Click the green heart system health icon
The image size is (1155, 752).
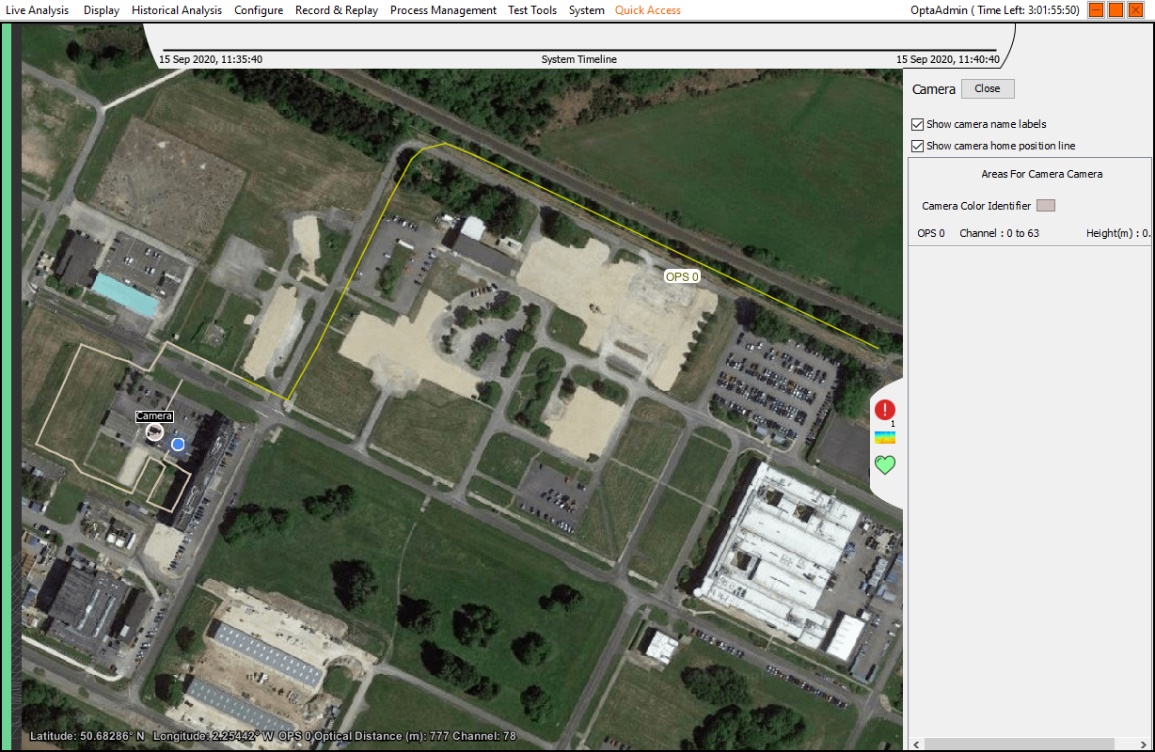click(885, 465)
